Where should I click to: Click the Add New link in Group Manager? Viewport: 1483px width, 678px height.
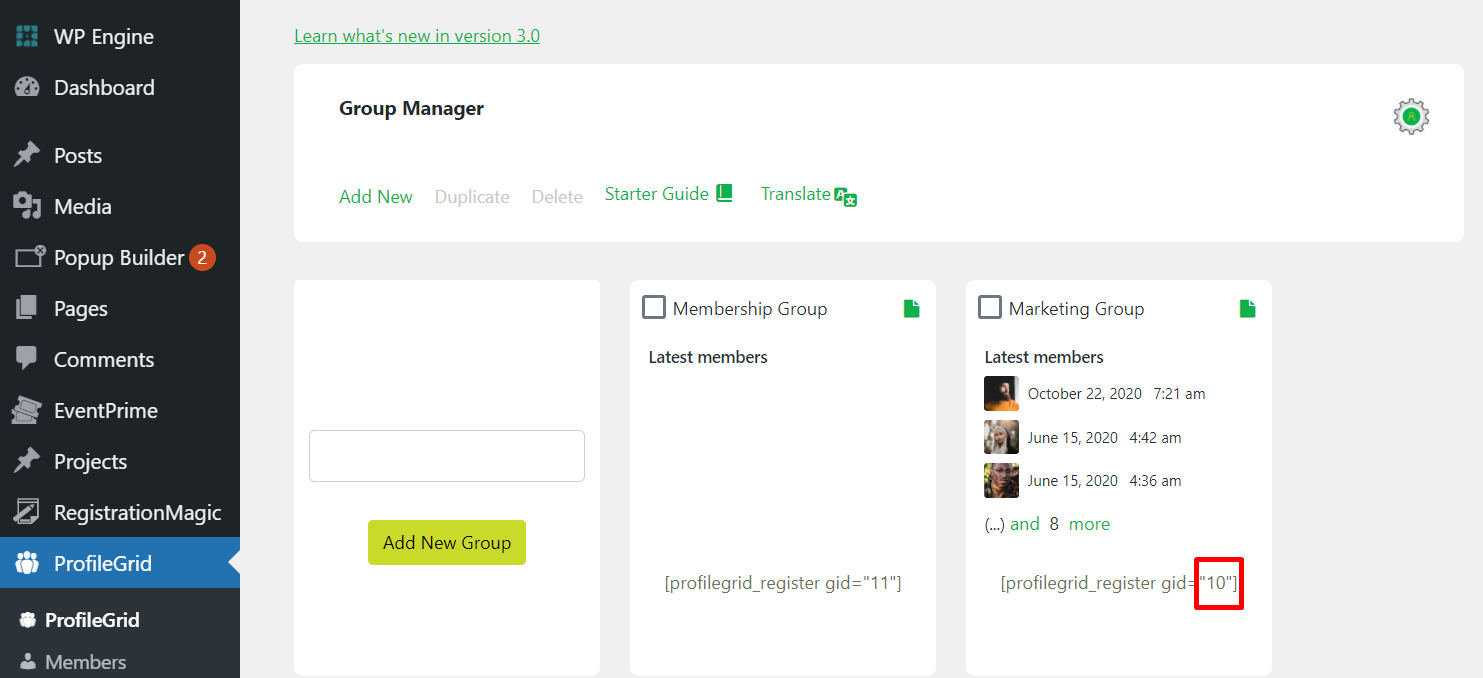coord(375,197)
